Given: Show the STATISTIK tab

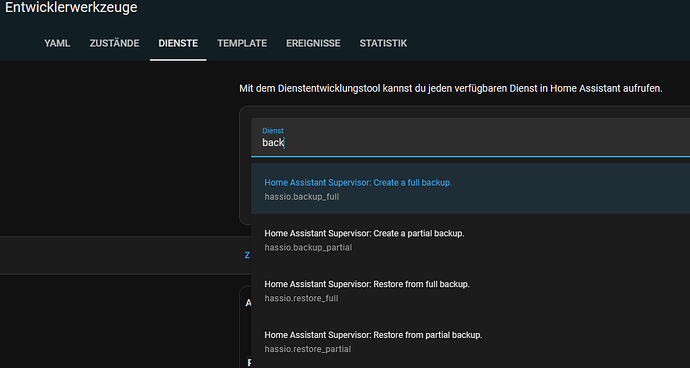Looking at the screenshot, I should 383,43.
